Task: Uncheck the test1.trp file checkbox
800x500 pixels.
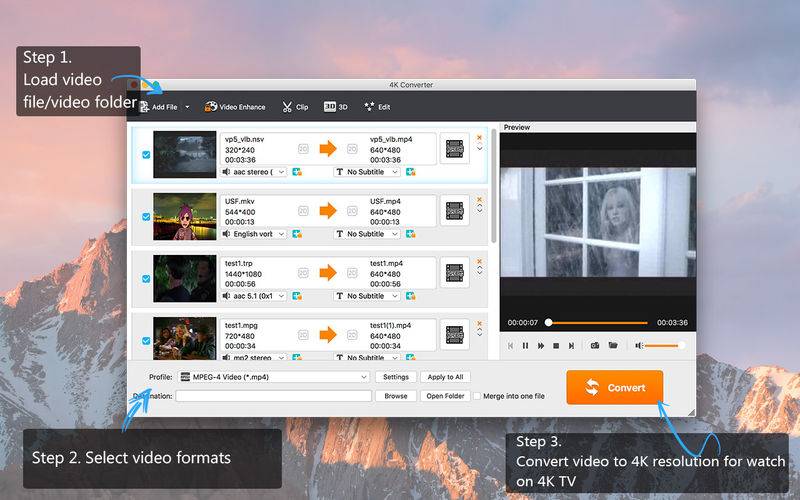Action: tap(146, 279)
